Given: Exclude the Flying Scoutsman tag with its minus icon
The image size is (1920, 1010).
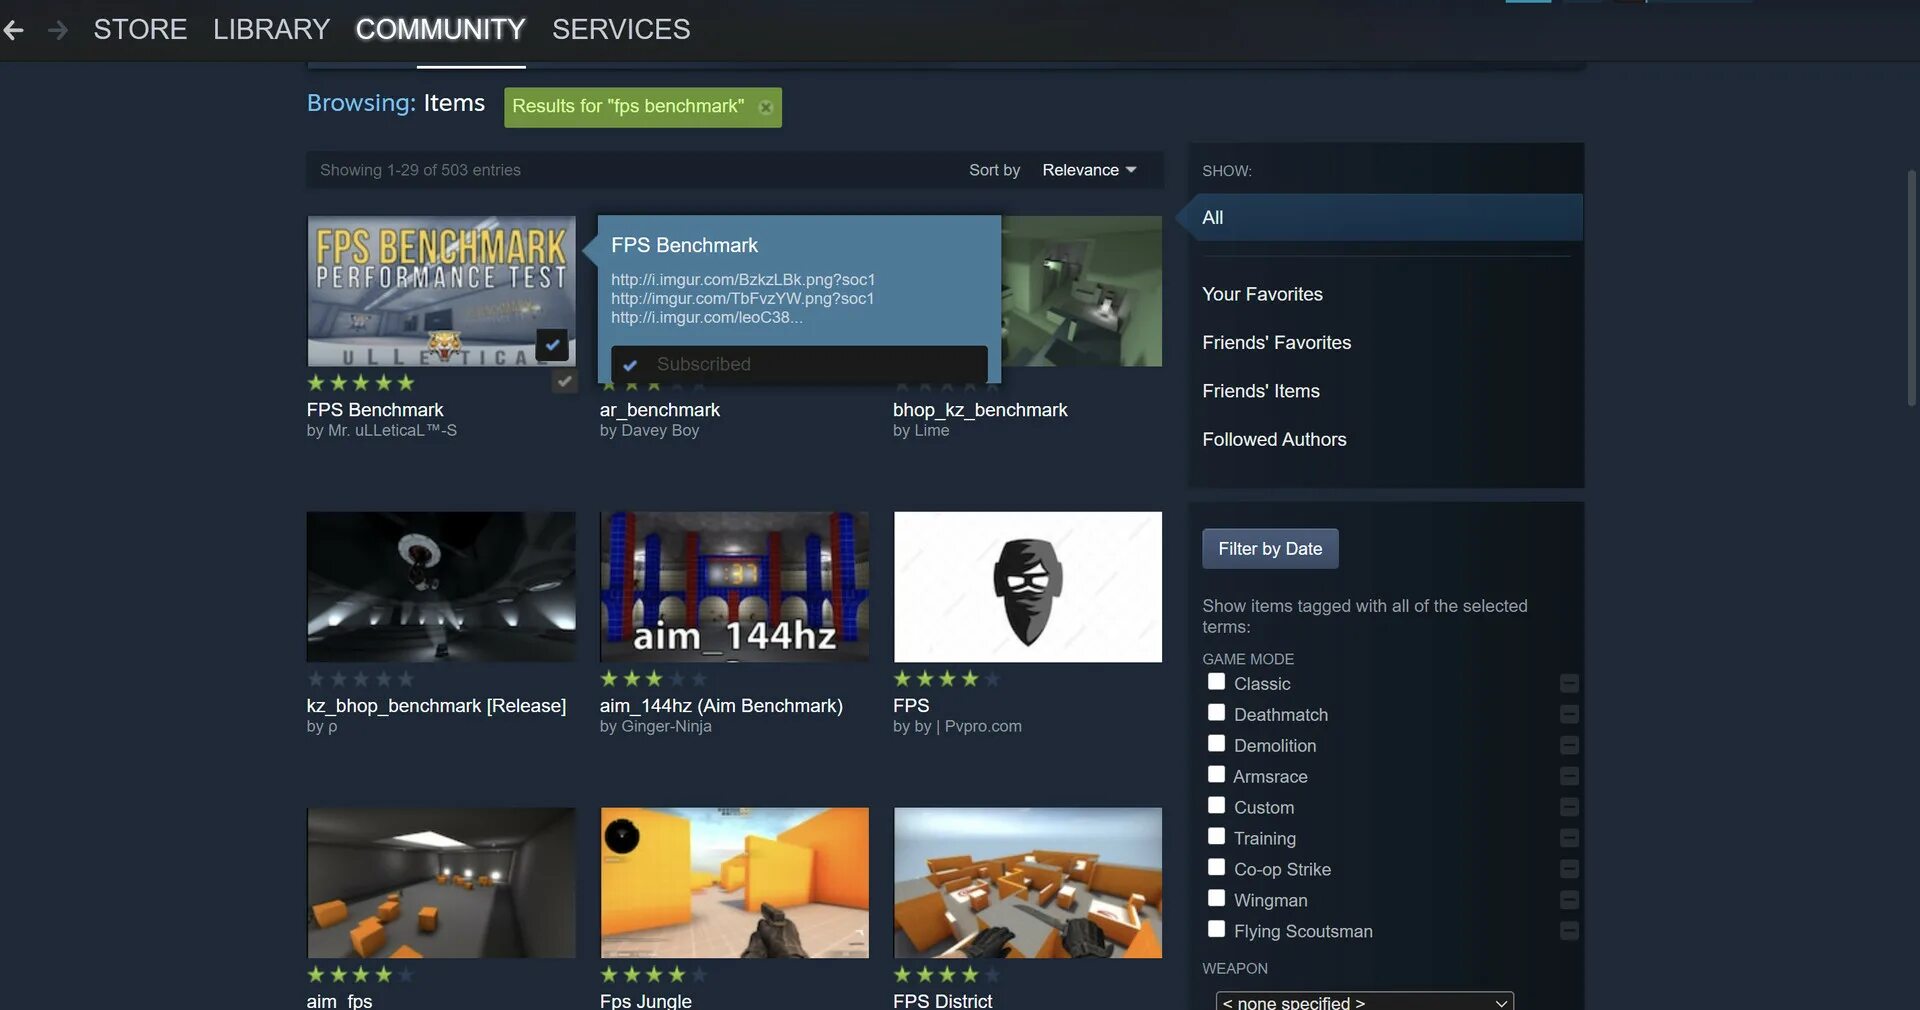Looking at the screenshot, I should [x=1569, y=931].
